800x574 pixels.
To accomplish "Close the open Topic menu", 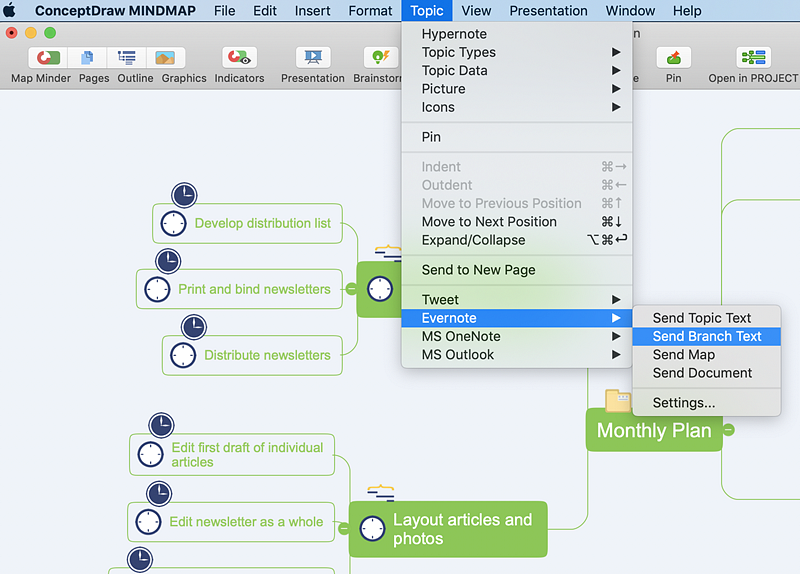I will [427, 11].
